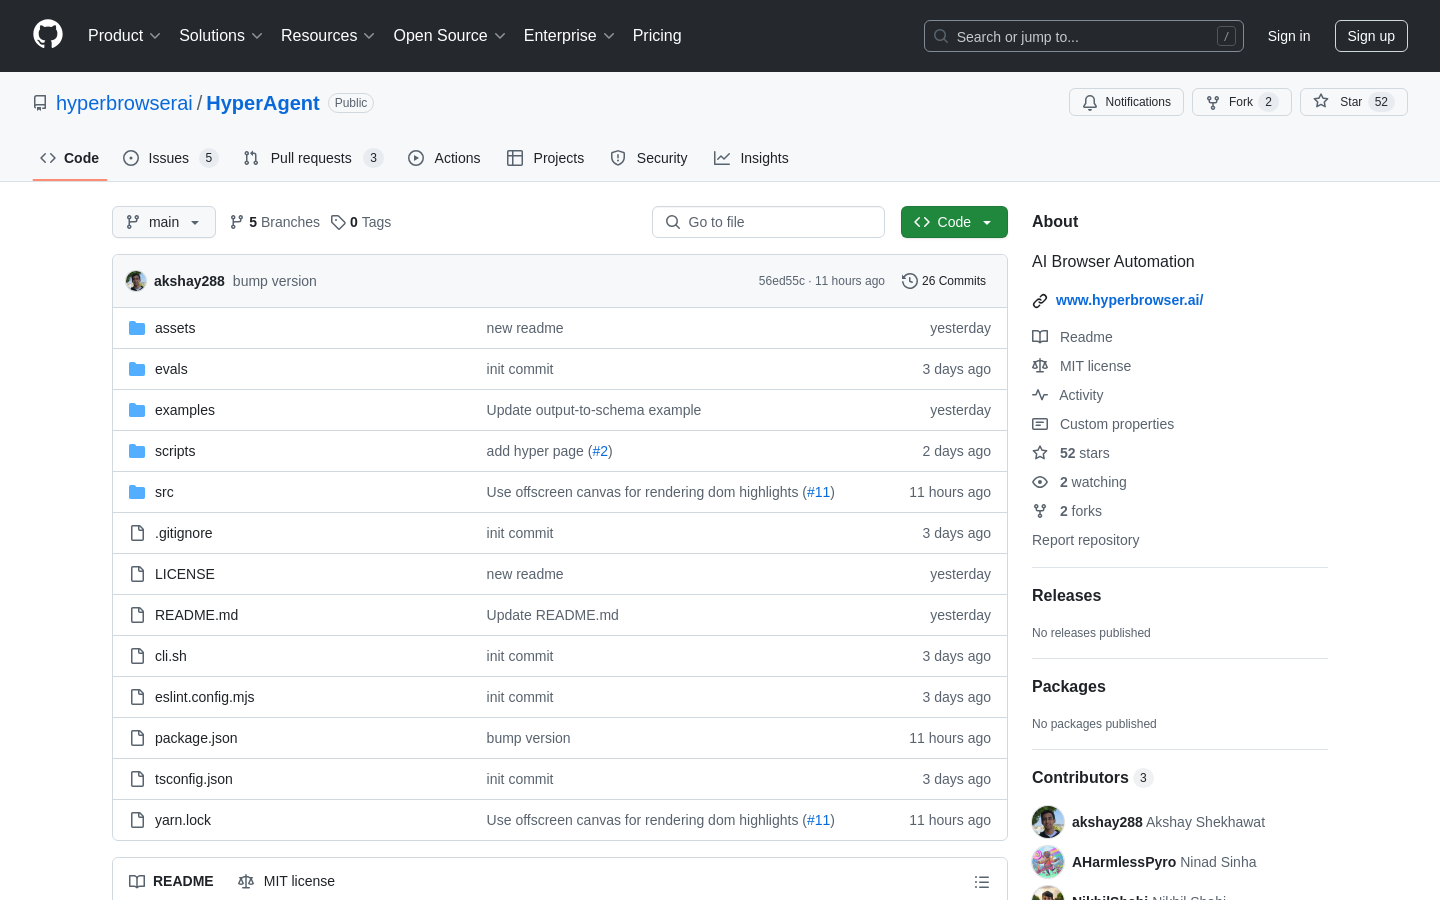Open the HyperAgent repository link
Viewport: 1440px width, 900px height.
click(x=263, y=103)
